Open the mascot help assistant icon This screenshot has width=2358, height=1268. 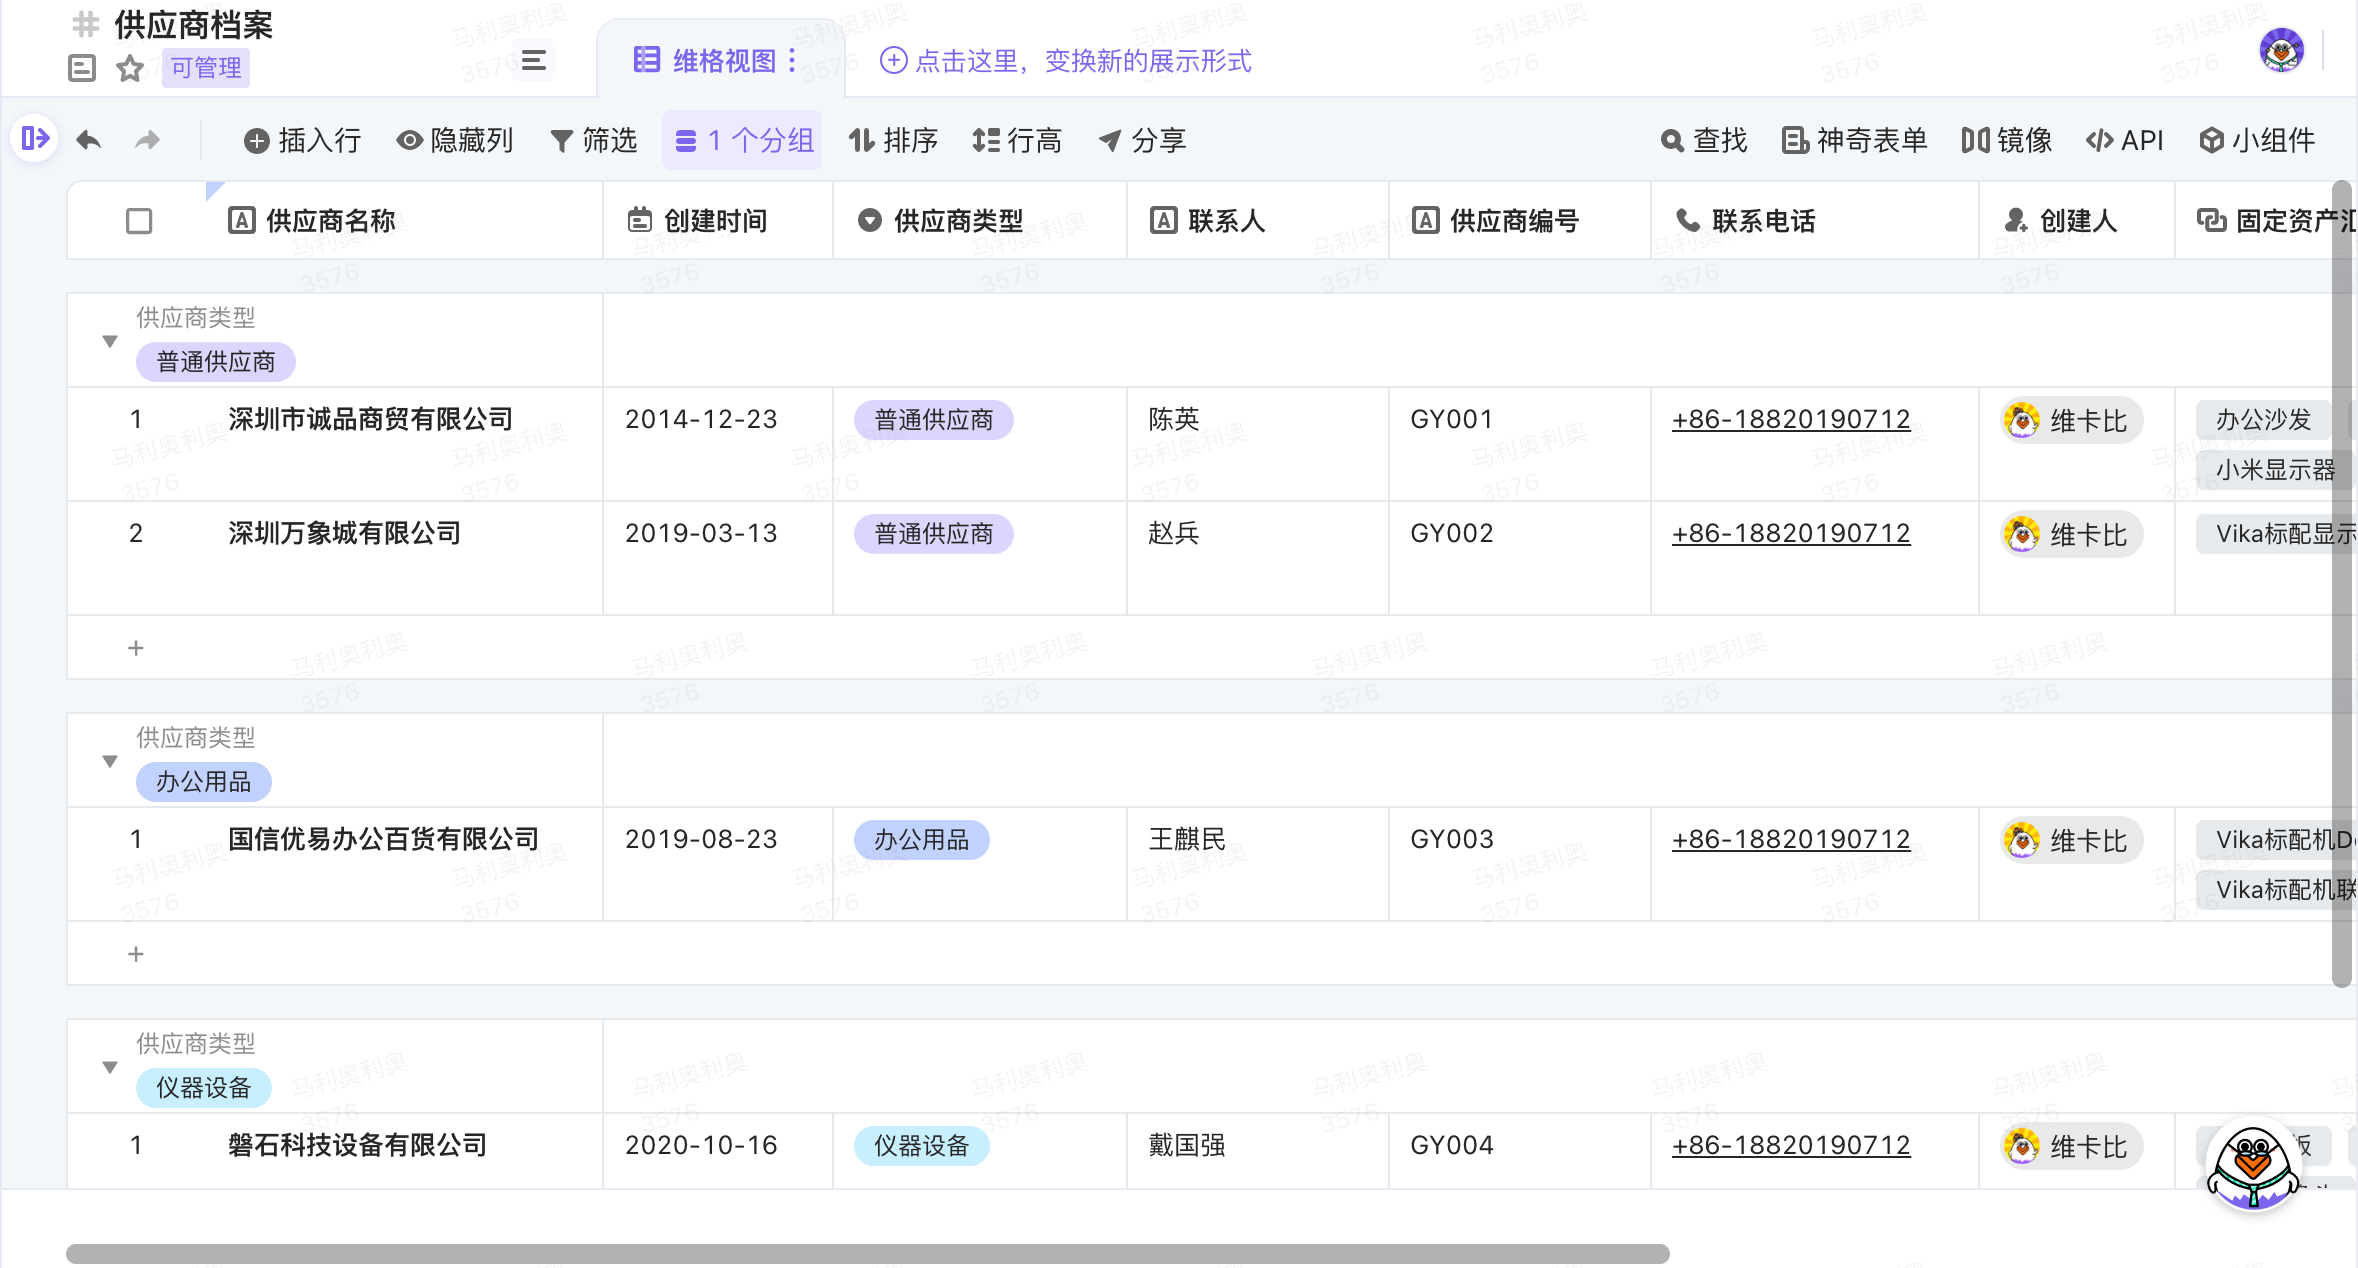pos(2254,1164)
